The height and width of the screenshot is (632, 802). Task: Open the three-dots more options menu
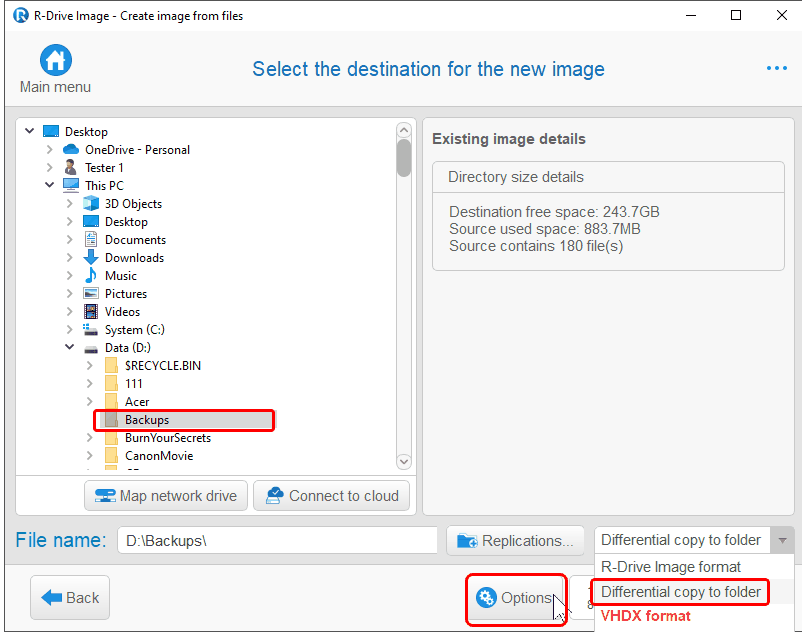click(777, 68)
